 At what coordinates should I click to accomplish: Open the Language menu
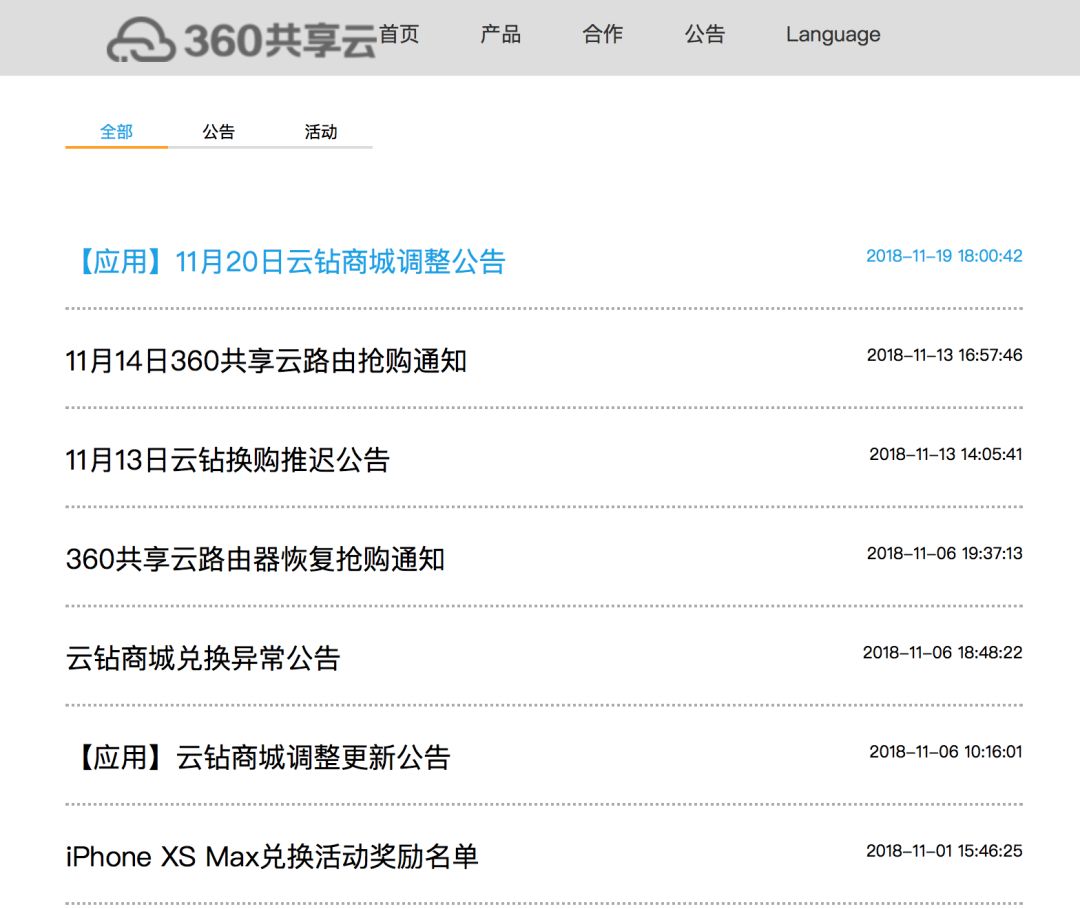pos(833,34)
